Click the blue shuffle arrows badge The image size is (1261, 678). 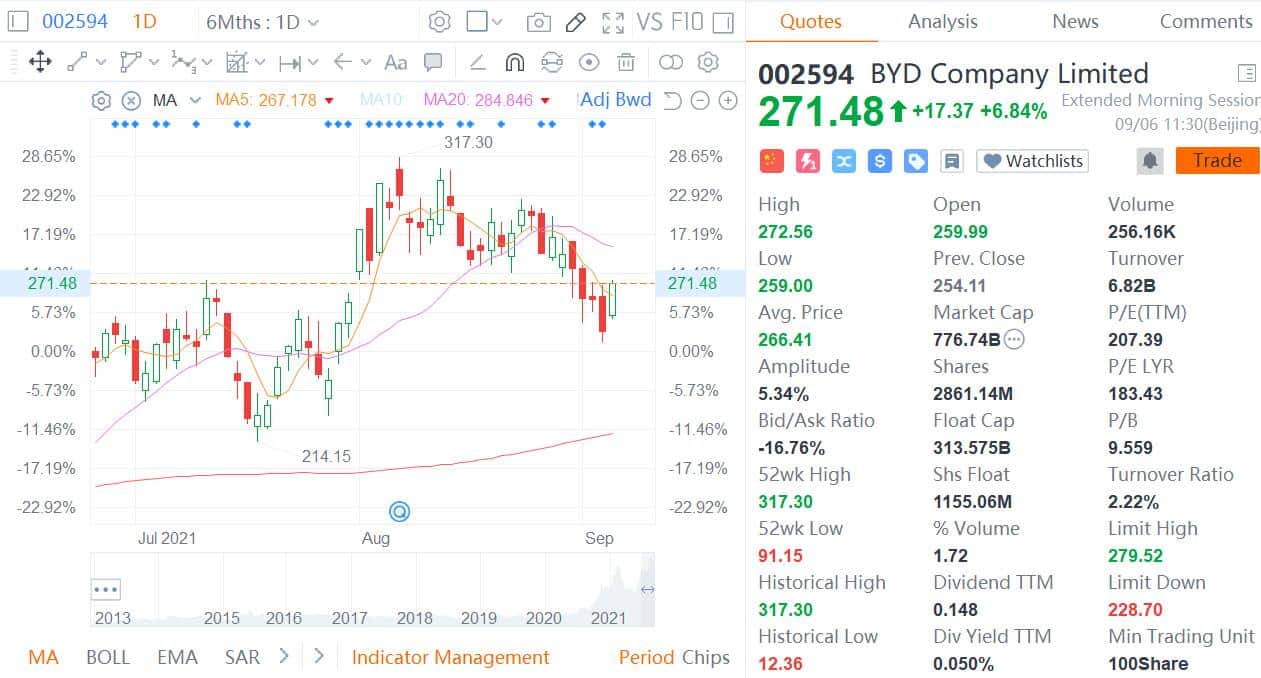coord(844,161)
